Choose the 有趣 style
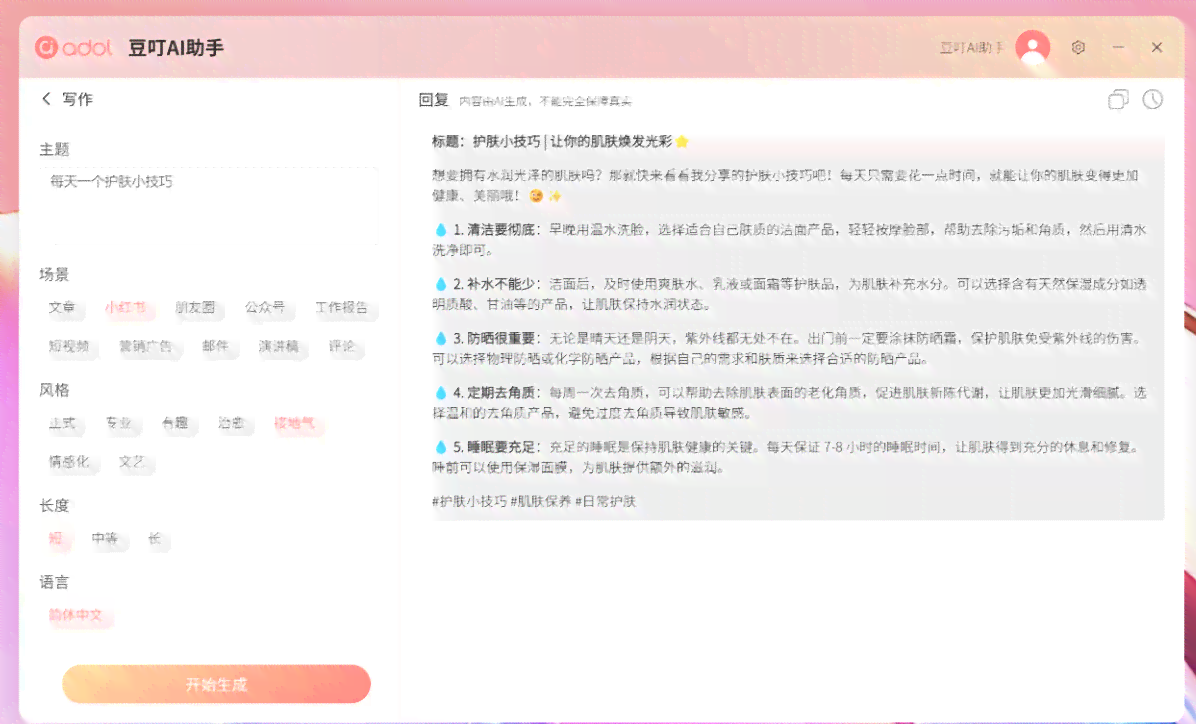 pos(175,423)
